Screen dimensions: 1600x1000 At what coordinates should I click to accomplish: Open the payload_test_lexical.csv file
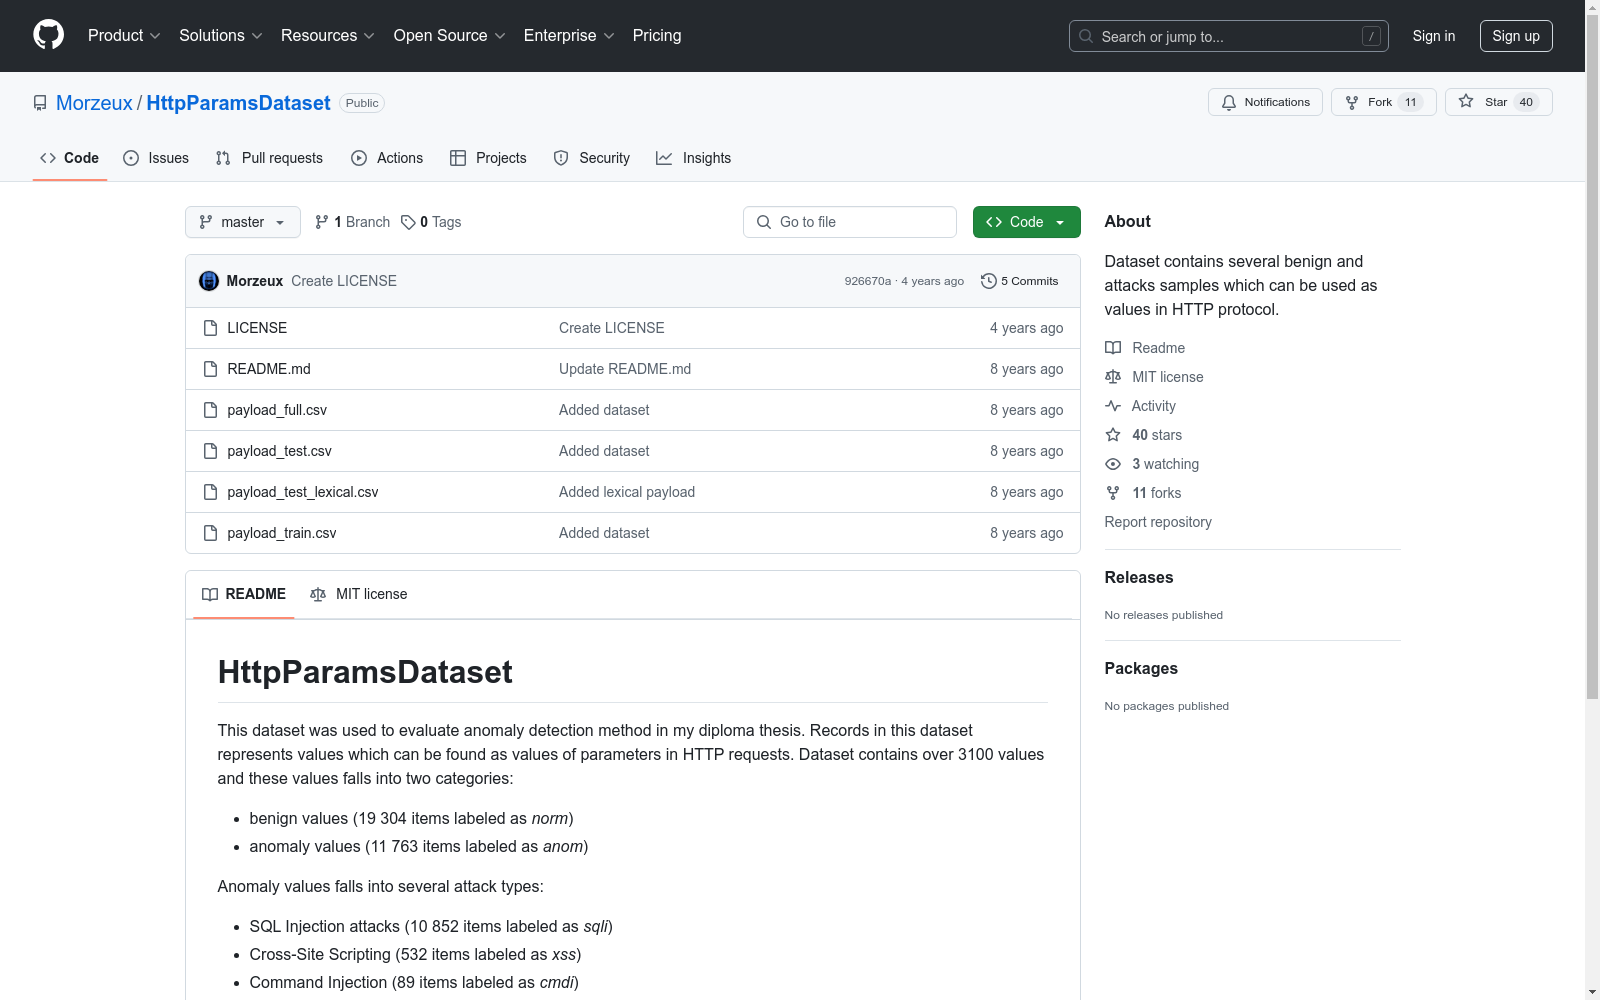[303, 492]
